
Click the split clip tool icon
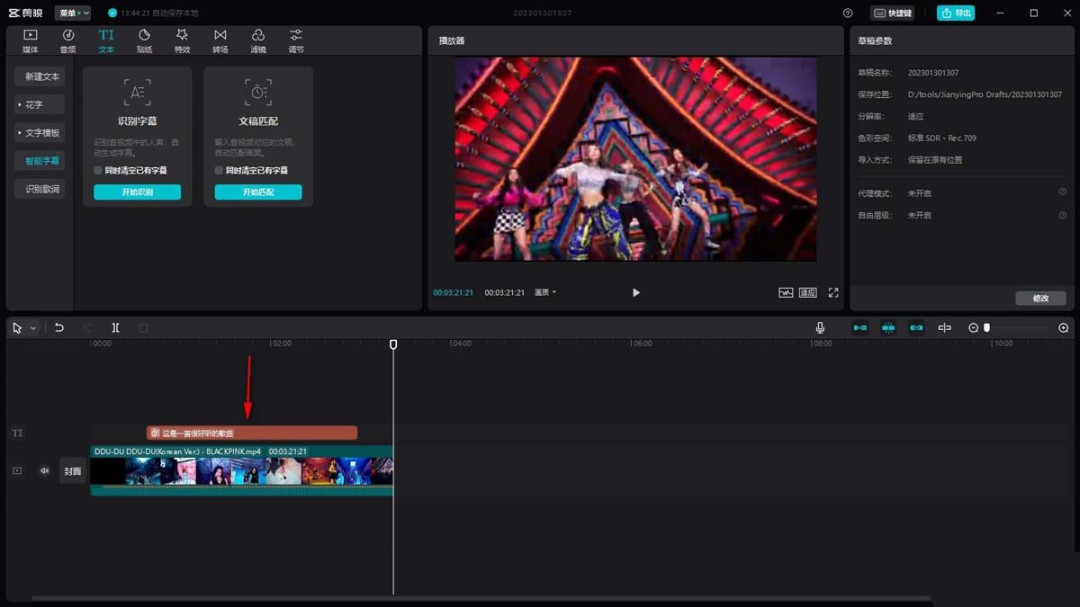pos(115,327)
